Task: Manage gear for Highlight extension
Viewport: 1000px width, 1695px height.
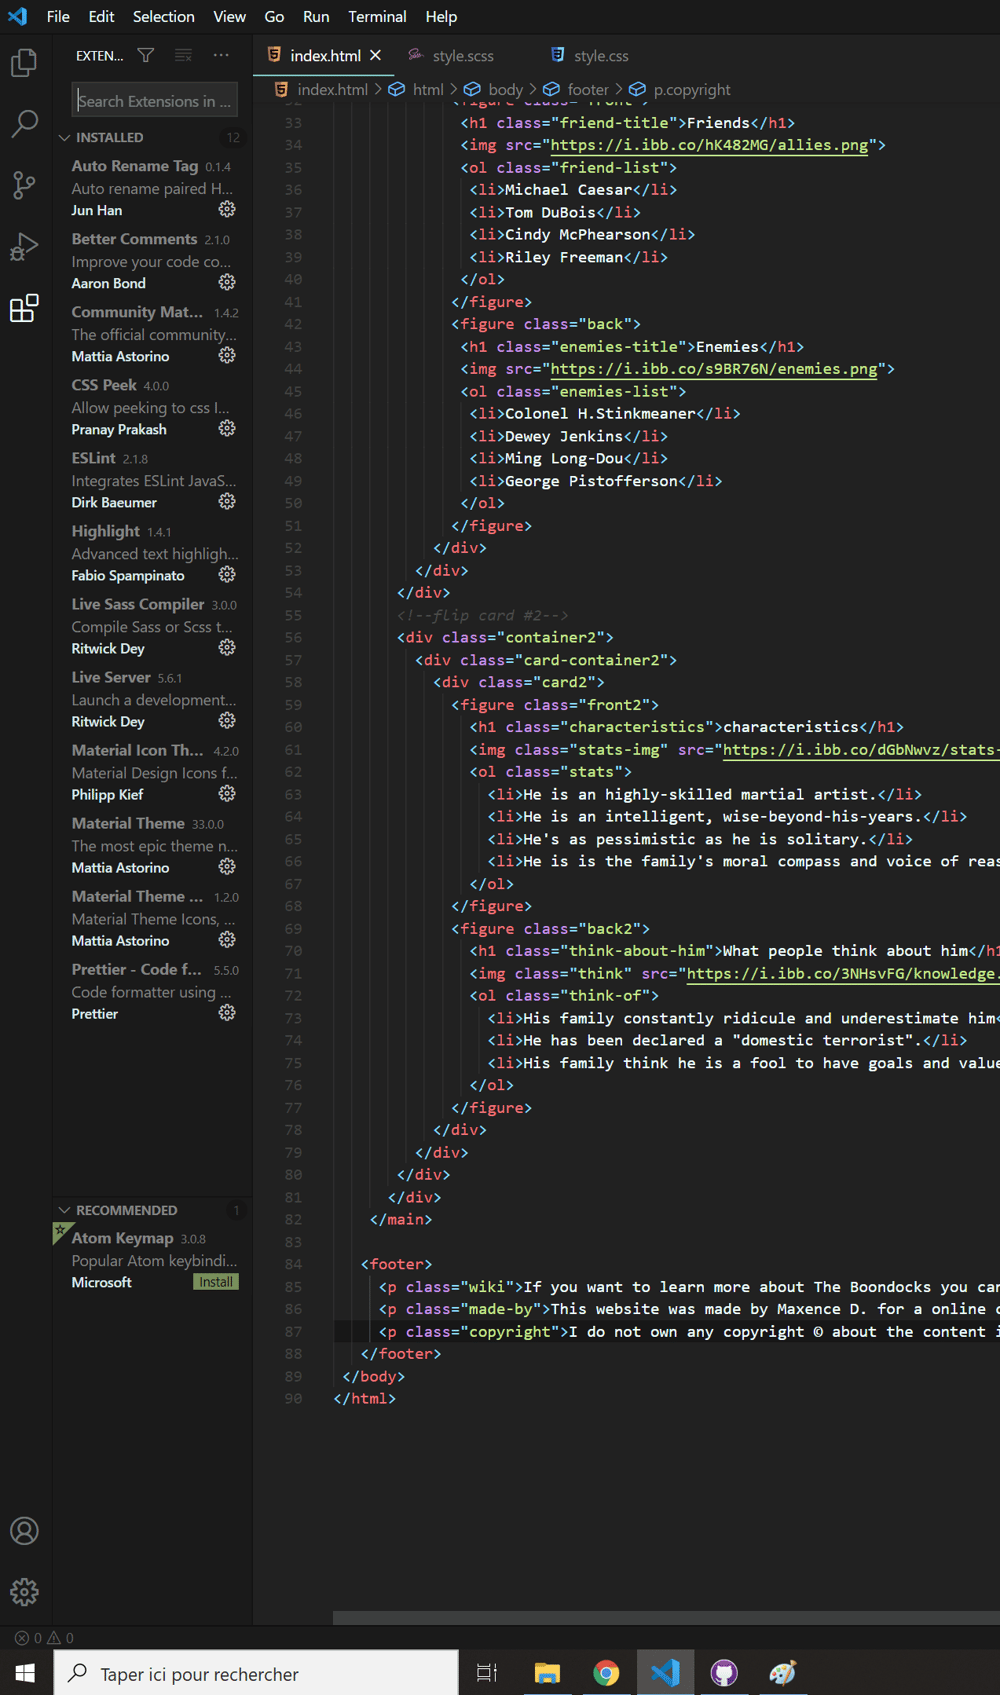Action: [x=227, y=574]
